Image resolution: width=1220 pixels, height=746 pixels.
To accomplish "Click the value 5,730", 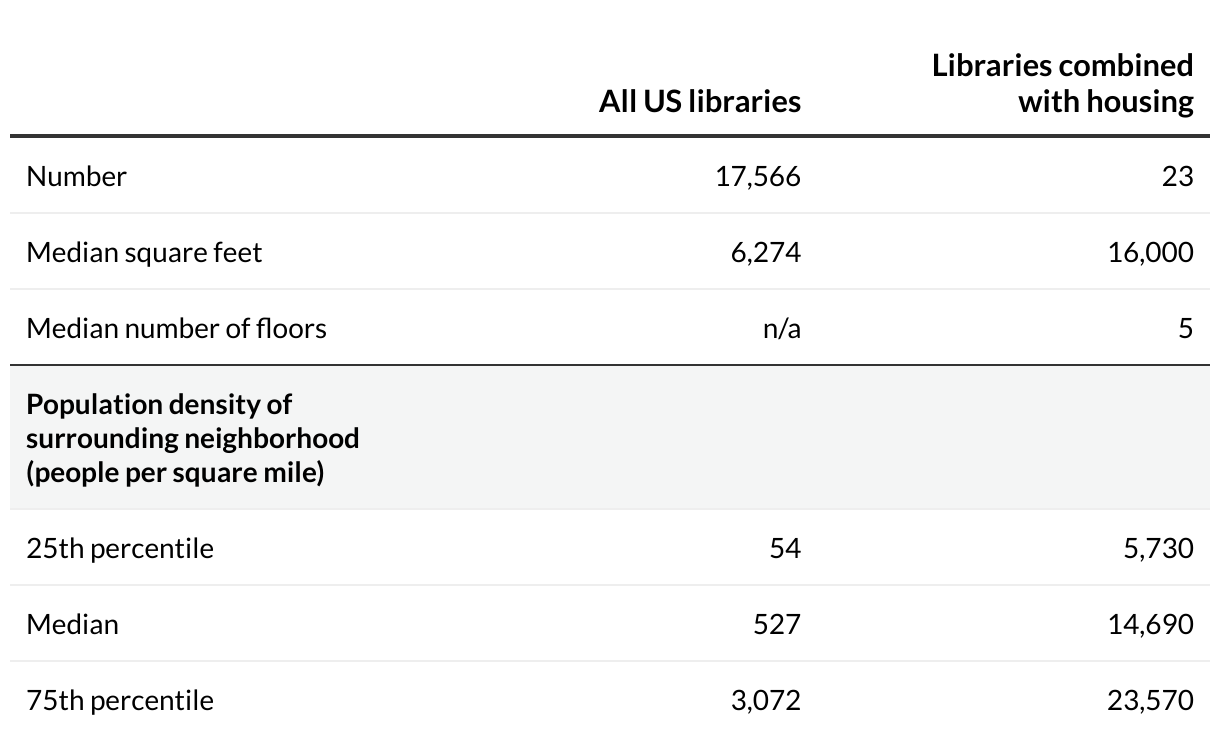I will tap(1157, 548).
